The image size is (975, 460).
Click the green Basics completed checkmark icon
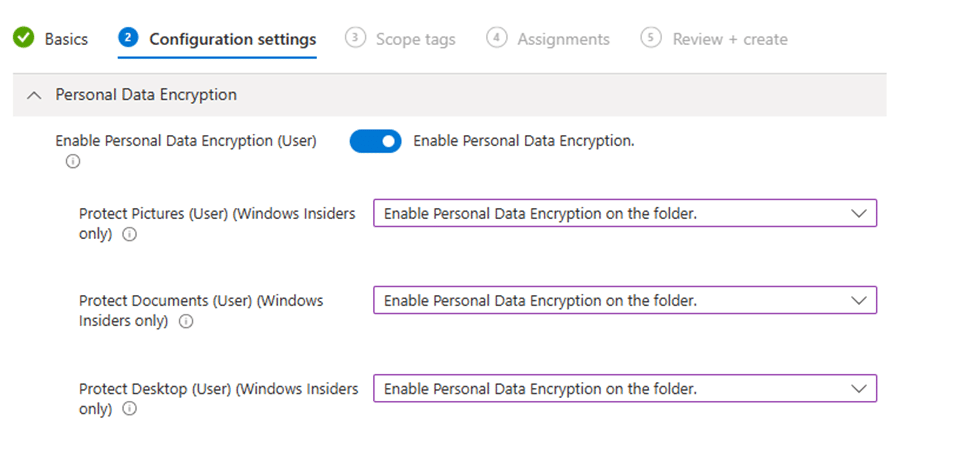click(x=24, y=39)
